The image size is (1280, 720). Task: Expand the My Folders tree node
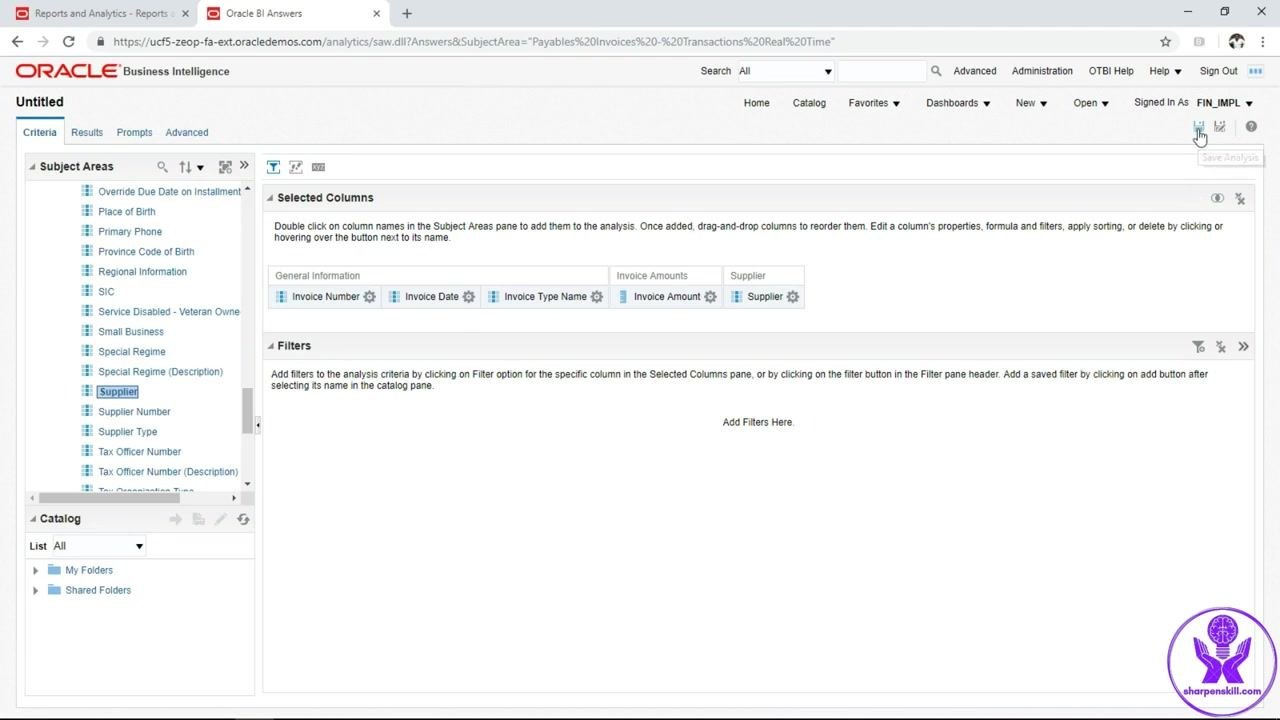coord(36,571)
